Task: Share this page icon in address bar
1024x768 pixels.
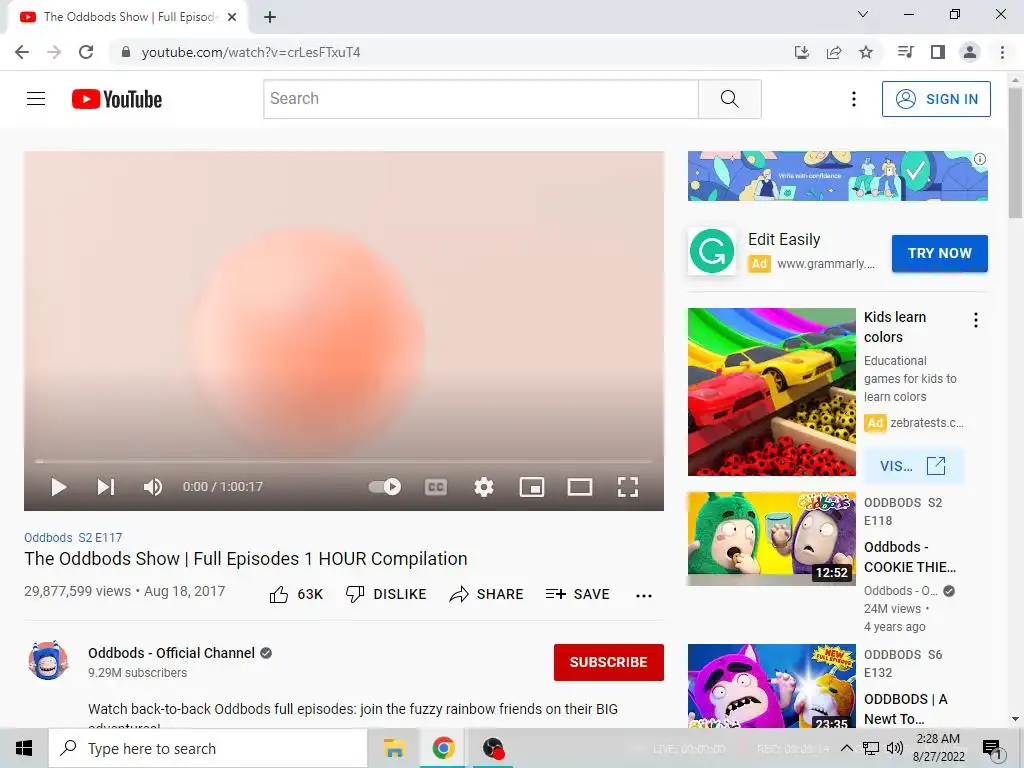Action: coord(834,52)
